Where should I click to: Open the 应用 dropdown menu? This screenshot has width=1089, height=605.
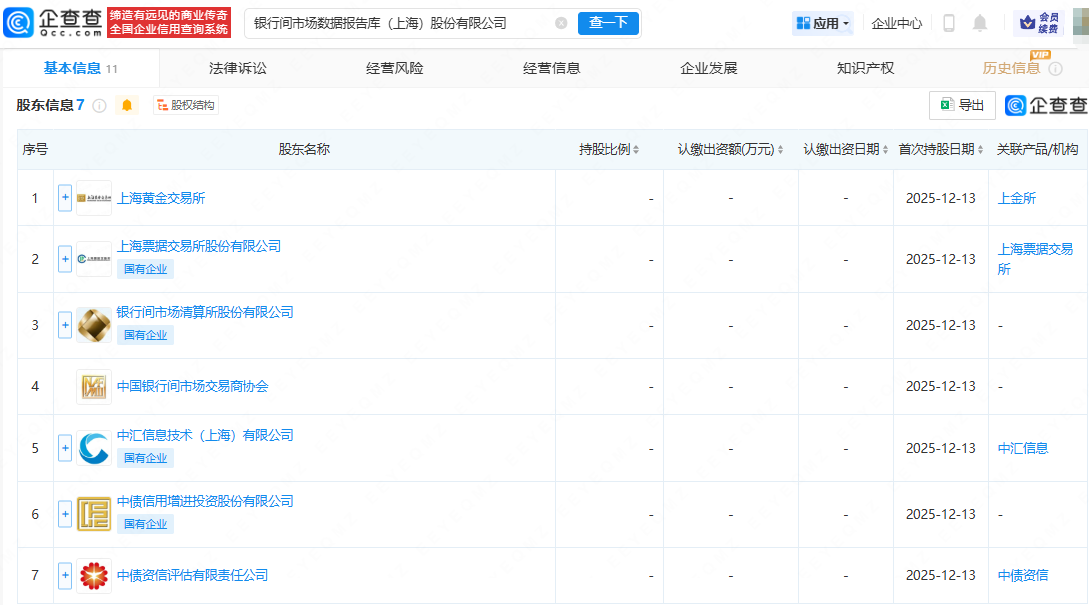tap(823, 23)
